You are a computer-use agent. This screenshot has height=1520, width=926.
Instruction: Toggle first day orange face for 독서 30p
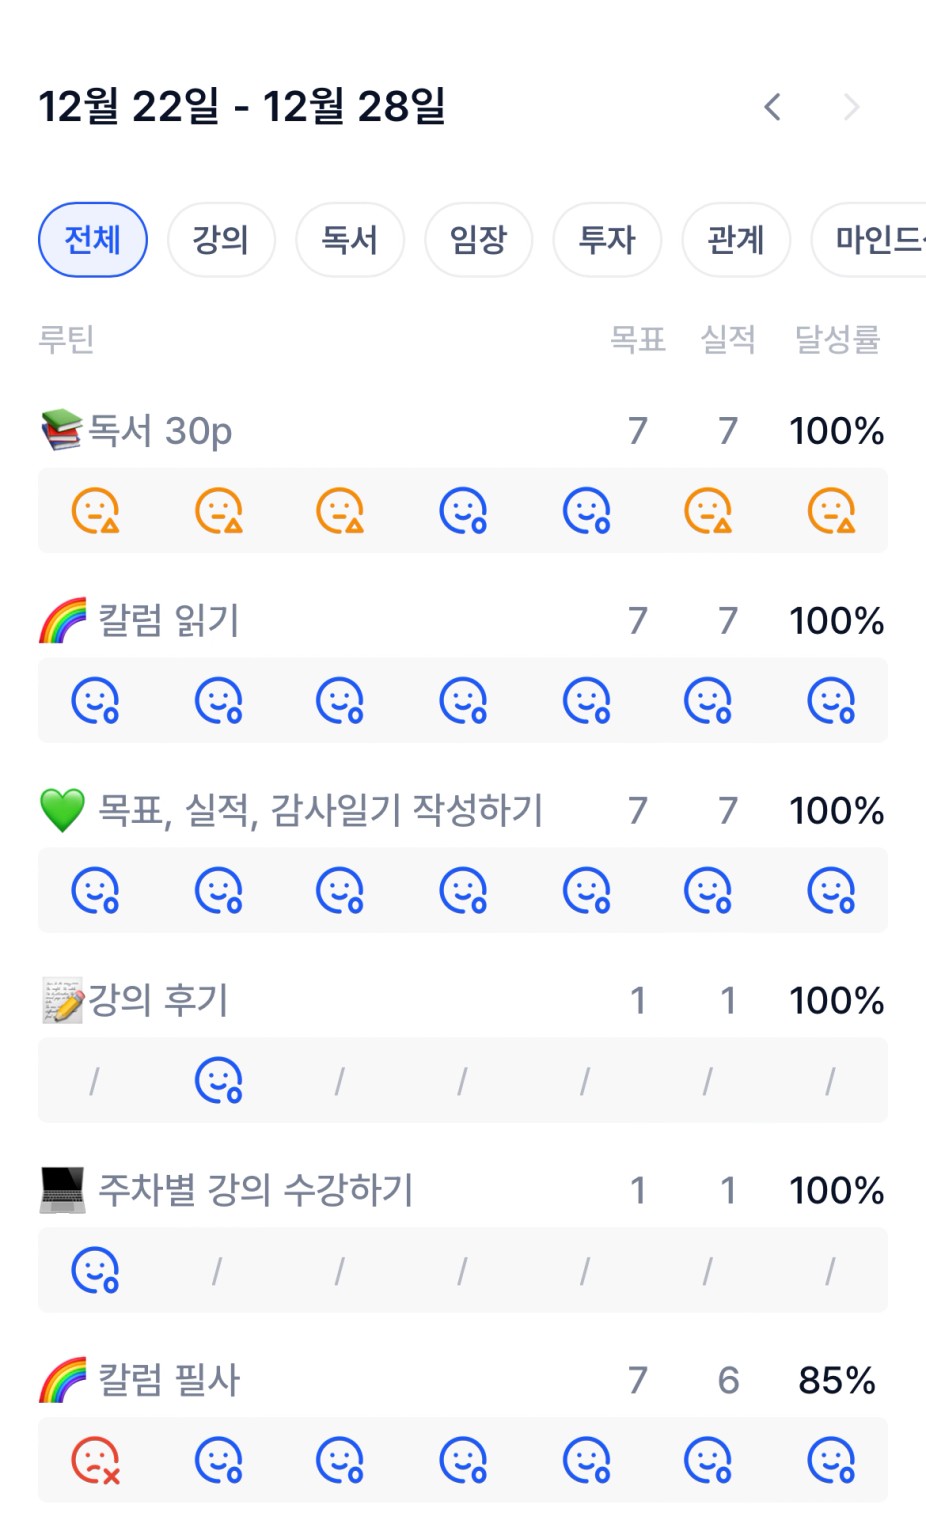pyautogui.click(x=95, y=511)
